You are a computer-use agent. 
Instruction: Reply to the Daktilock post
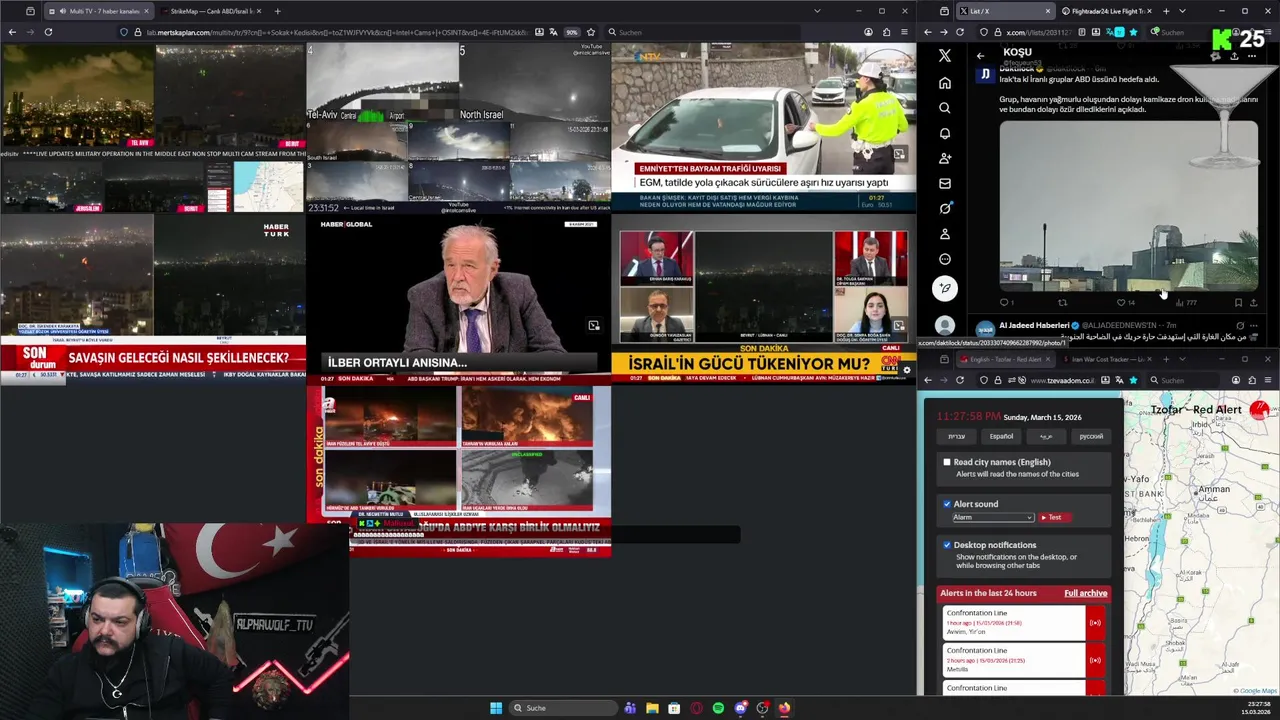click(x=1005, y=302)
